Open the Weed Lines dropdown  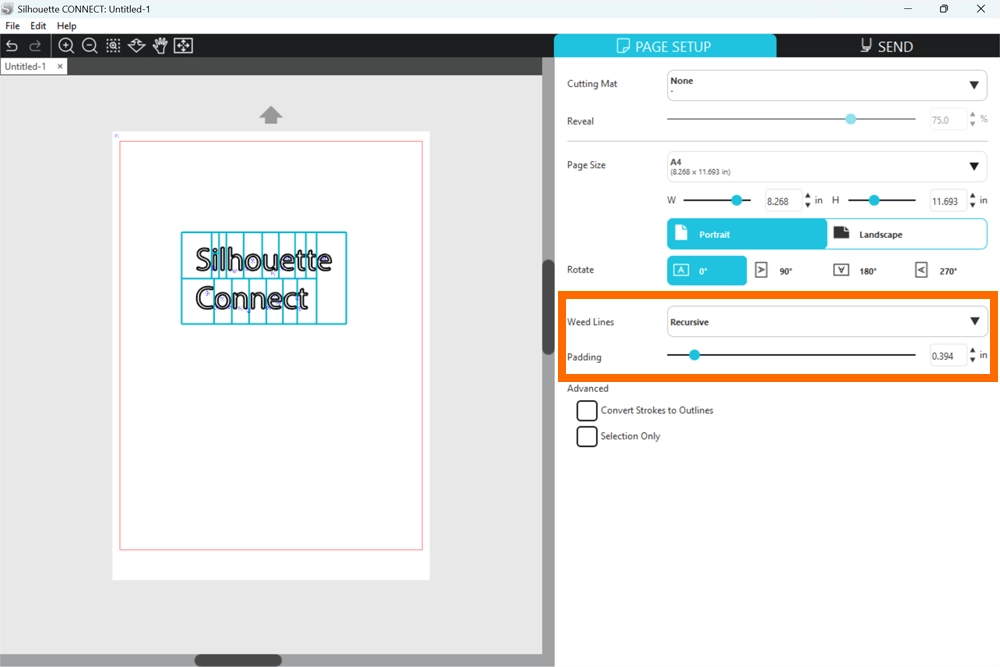[x=826, y=322]
